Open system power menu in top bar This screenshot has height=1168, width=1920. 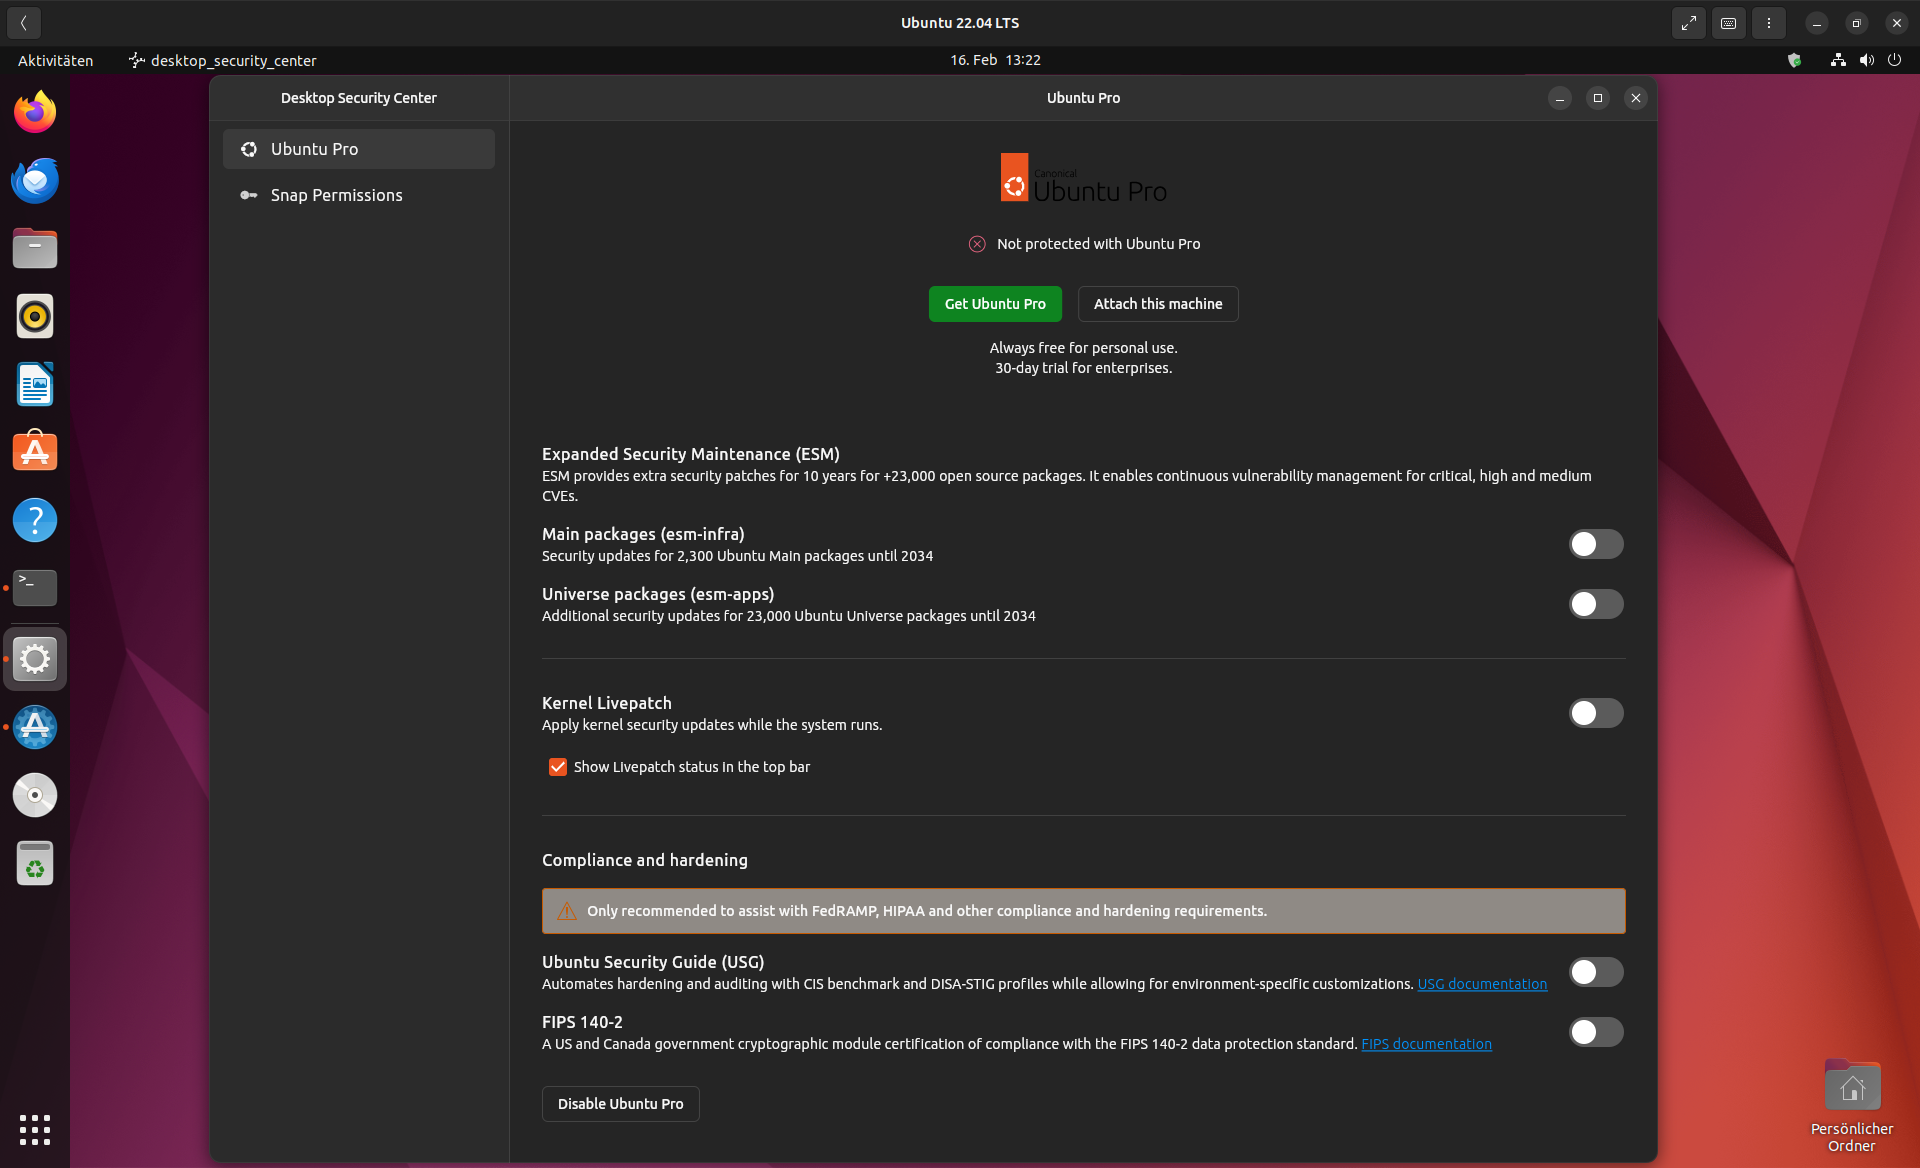pos(1894,60)
